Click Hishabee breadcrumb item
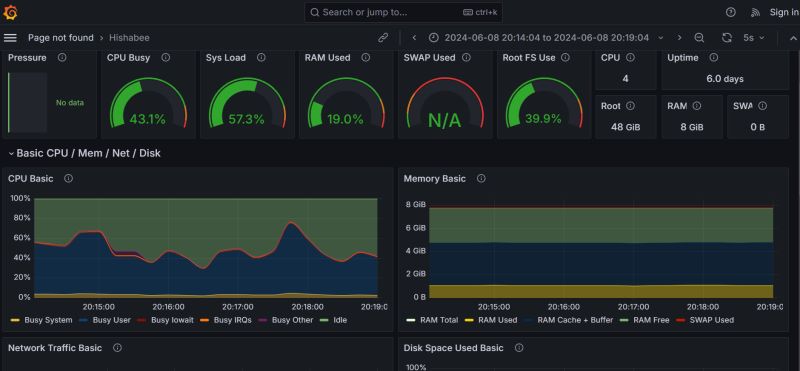 (129, 38)
